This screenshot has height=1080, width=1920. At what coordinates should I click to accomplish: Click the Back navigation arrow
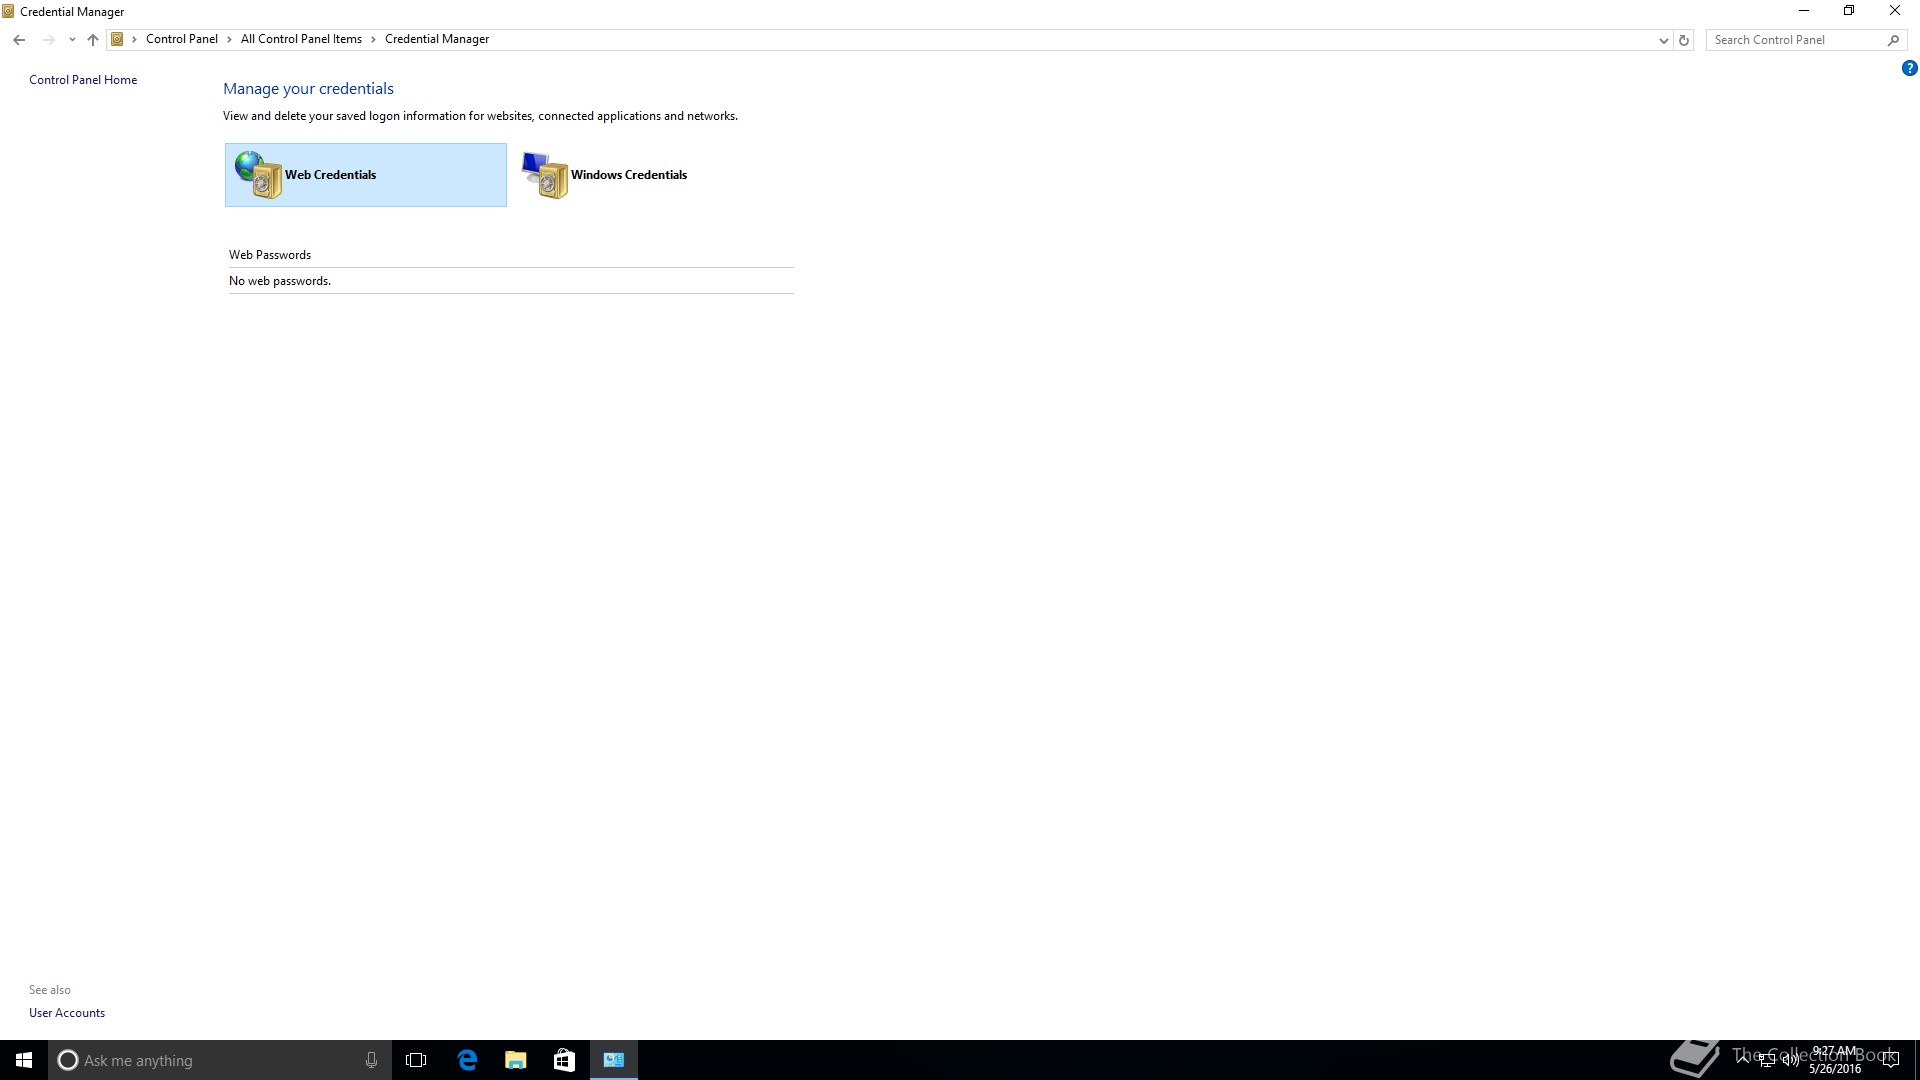click(19, 40)
